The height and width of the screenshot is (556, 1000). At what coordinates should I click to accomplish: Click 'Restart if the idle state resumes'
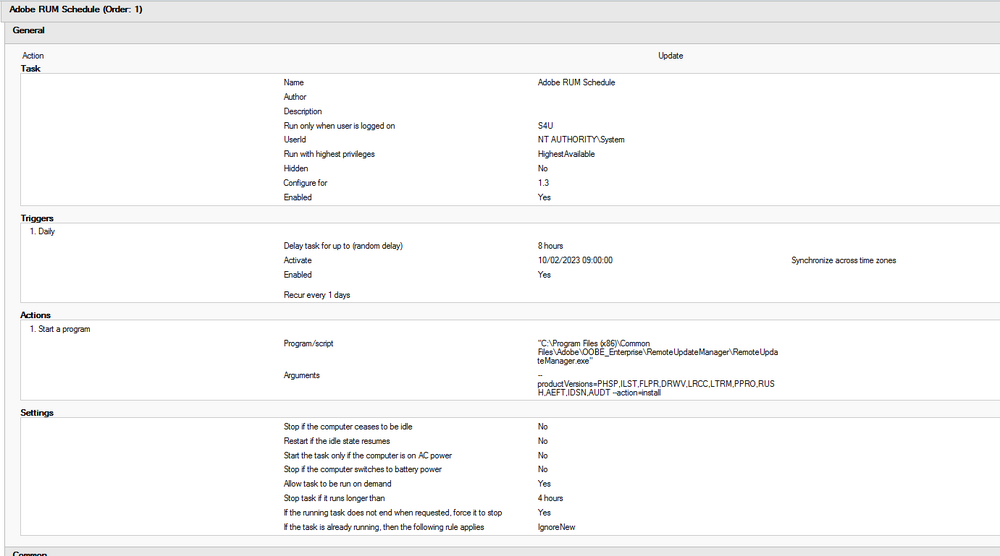pyautogui.click(x=337, y=441)
